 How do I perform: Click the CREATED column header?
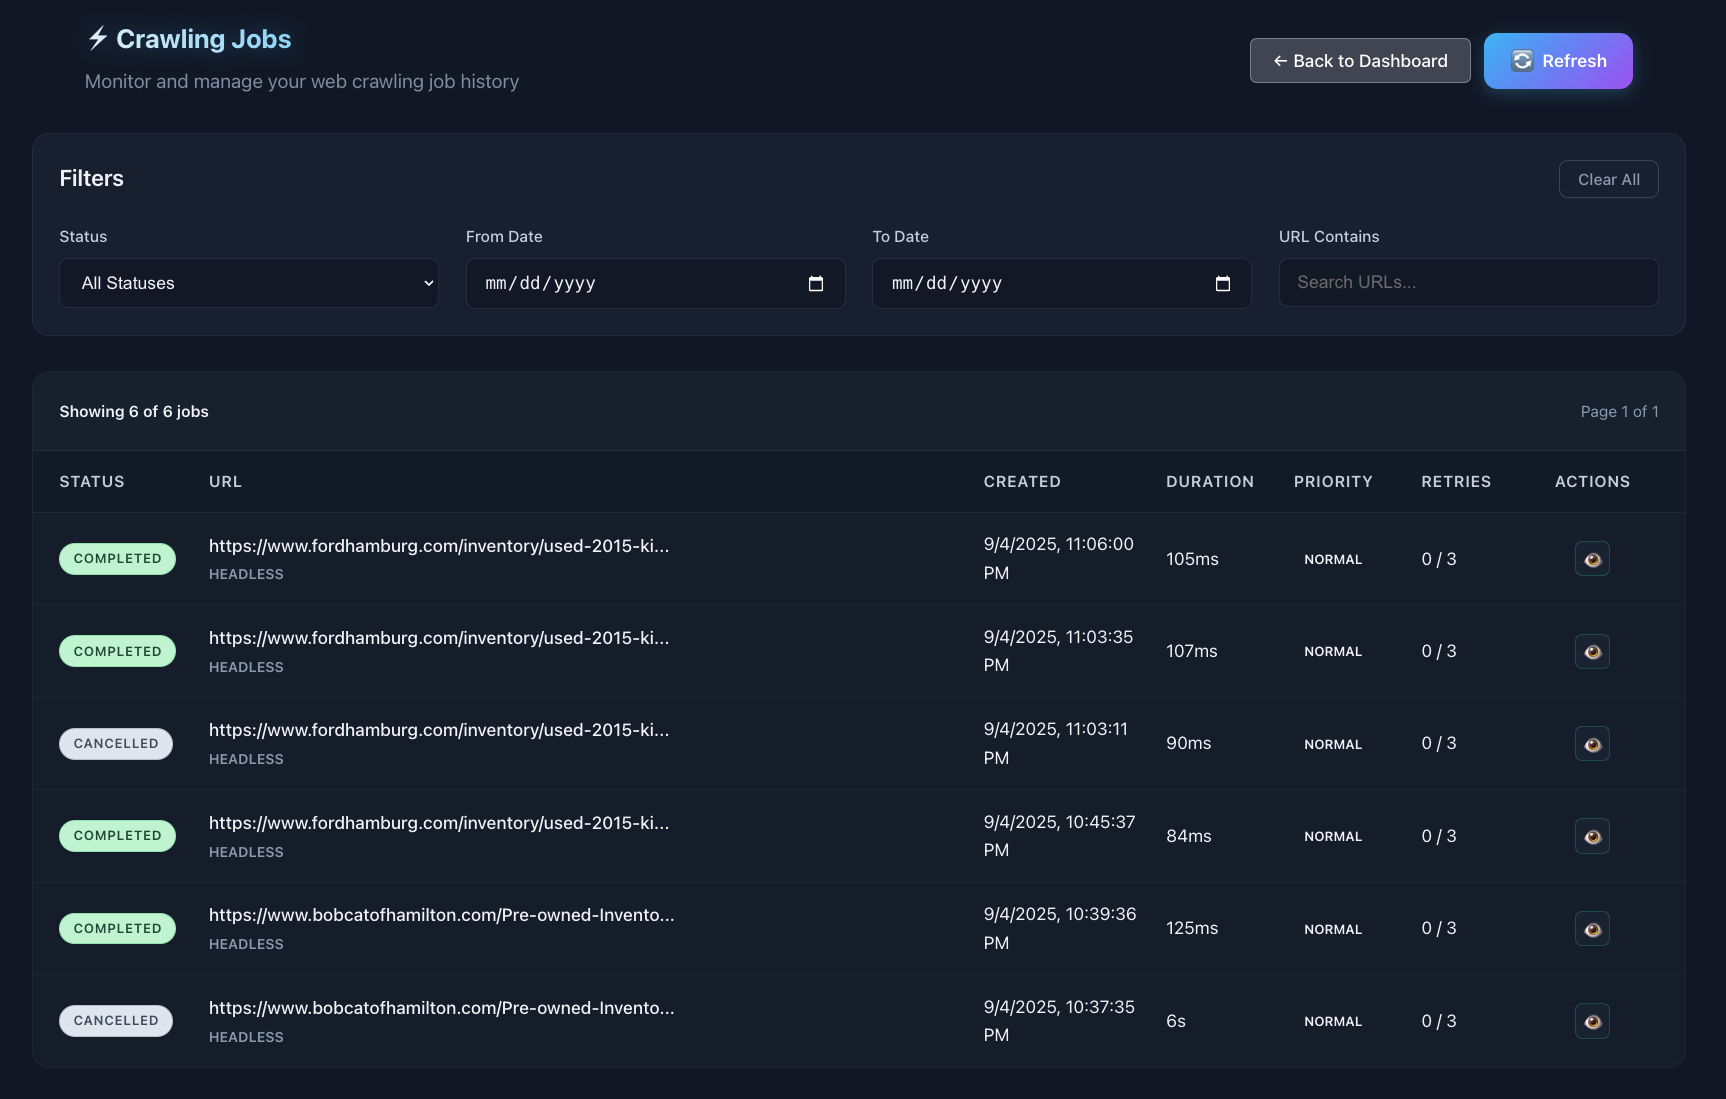click(1022, 481)
